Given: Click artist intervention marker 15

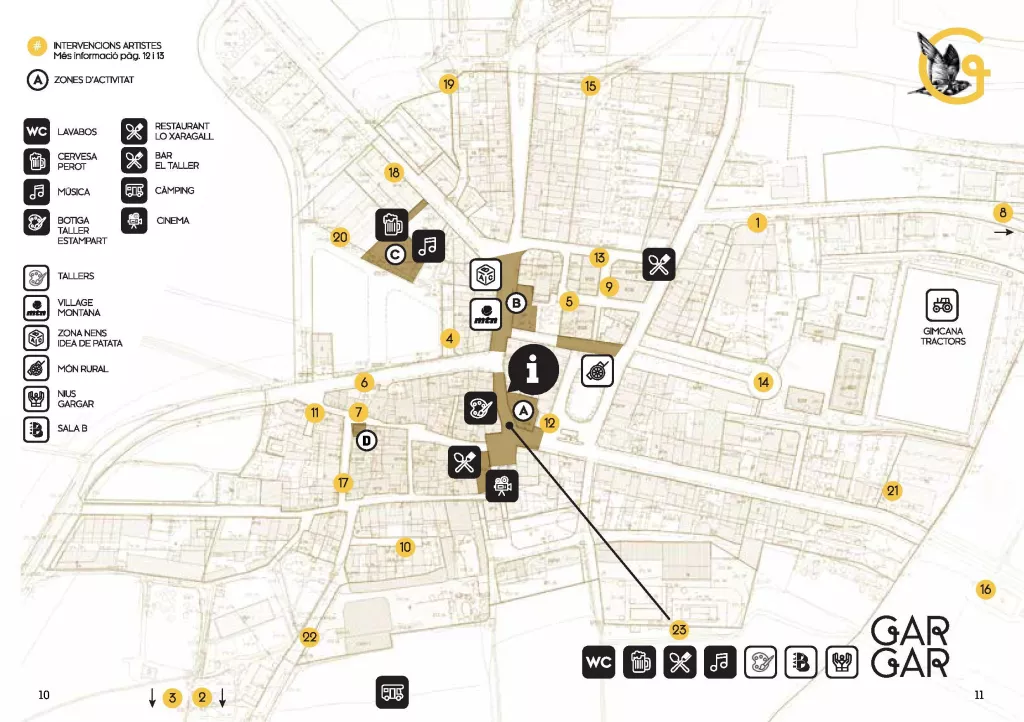Looking at the screenshot, I should coord(590,86).
